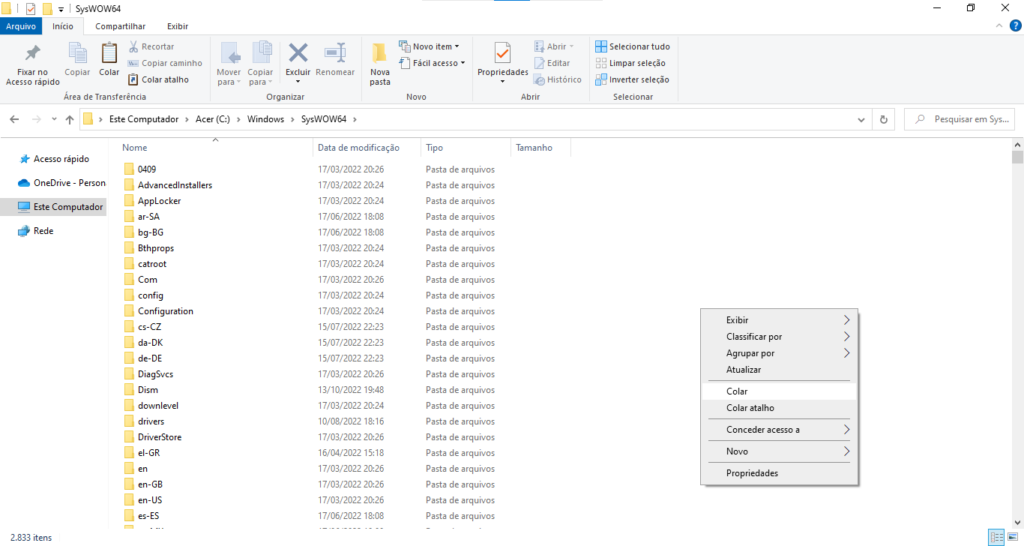This screenshot has height=546, width=1024.
Task: Choose Colar in the context menu
Action: (x=737, y=391)
